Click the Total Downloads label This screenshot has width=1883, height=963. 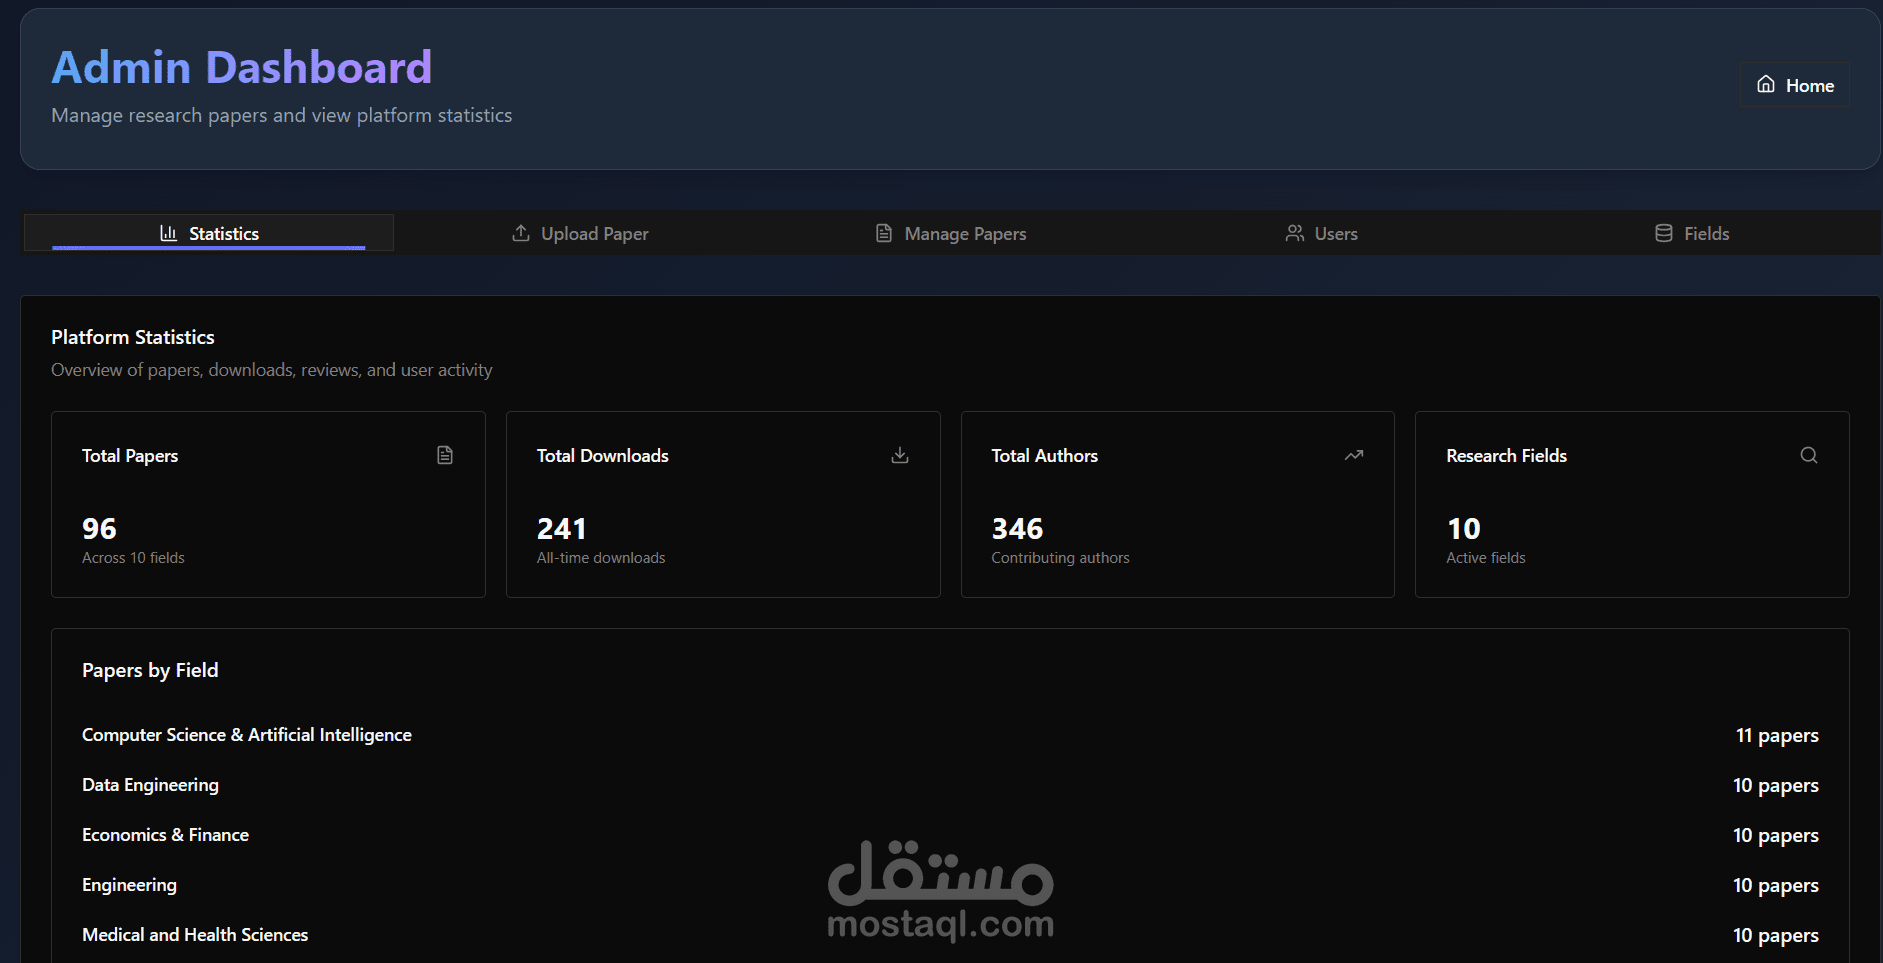point(603,456)
